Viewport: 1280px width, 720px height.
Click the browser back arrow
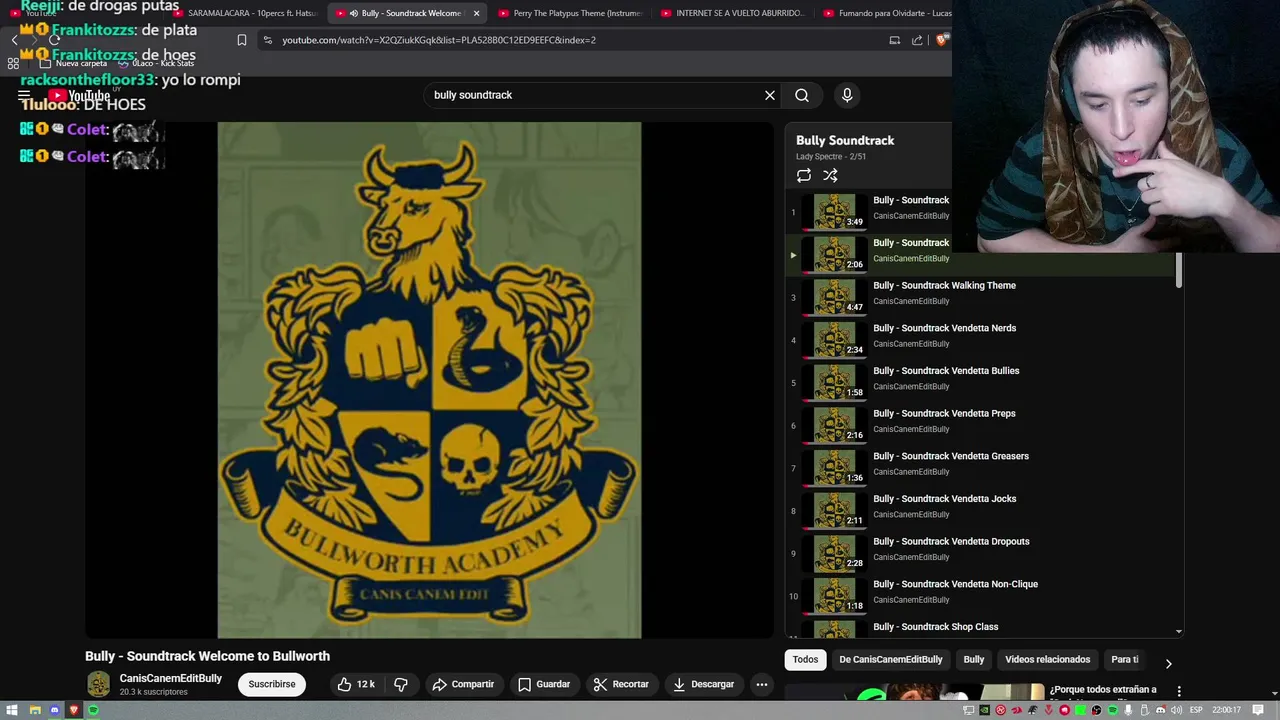(x=14, y=40)
